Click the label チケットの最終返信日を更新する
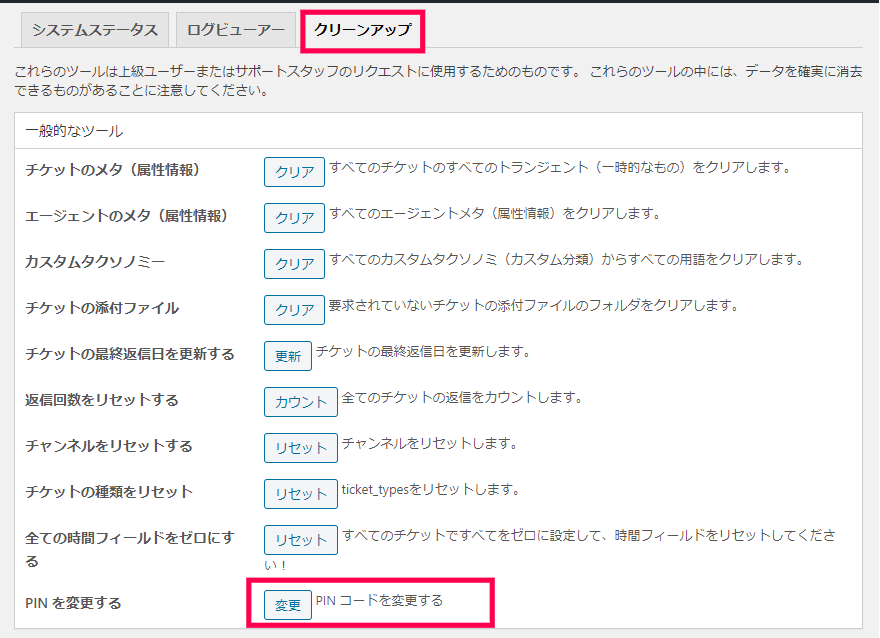 click(x=130, y=354)
